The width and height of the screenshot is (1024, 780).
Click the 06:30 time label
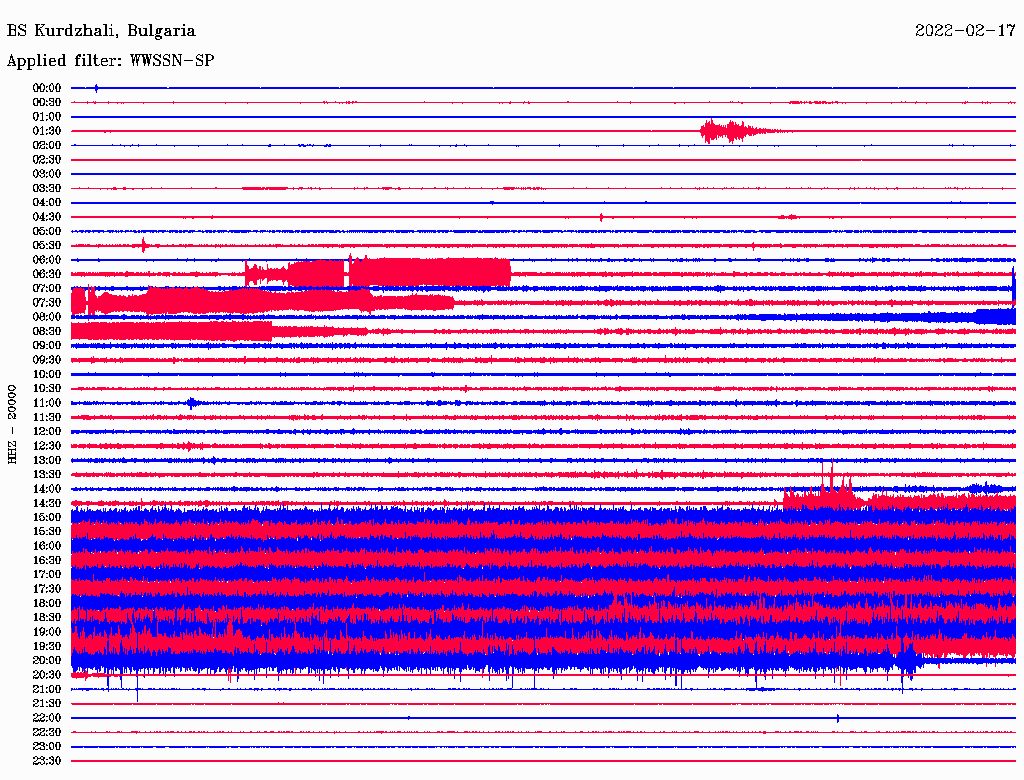tap(47, 274)
